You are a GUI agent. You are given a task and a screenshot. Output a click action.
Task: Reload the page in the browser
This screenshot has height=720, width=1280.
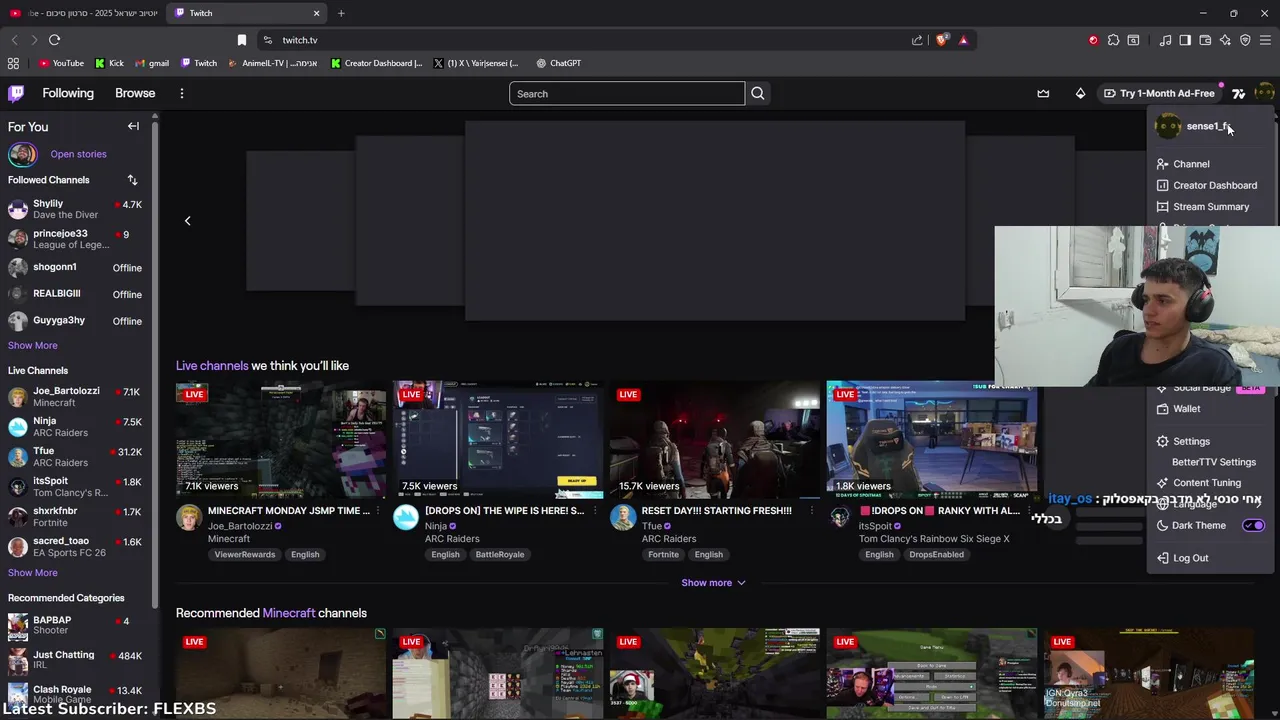coord(54,40)
